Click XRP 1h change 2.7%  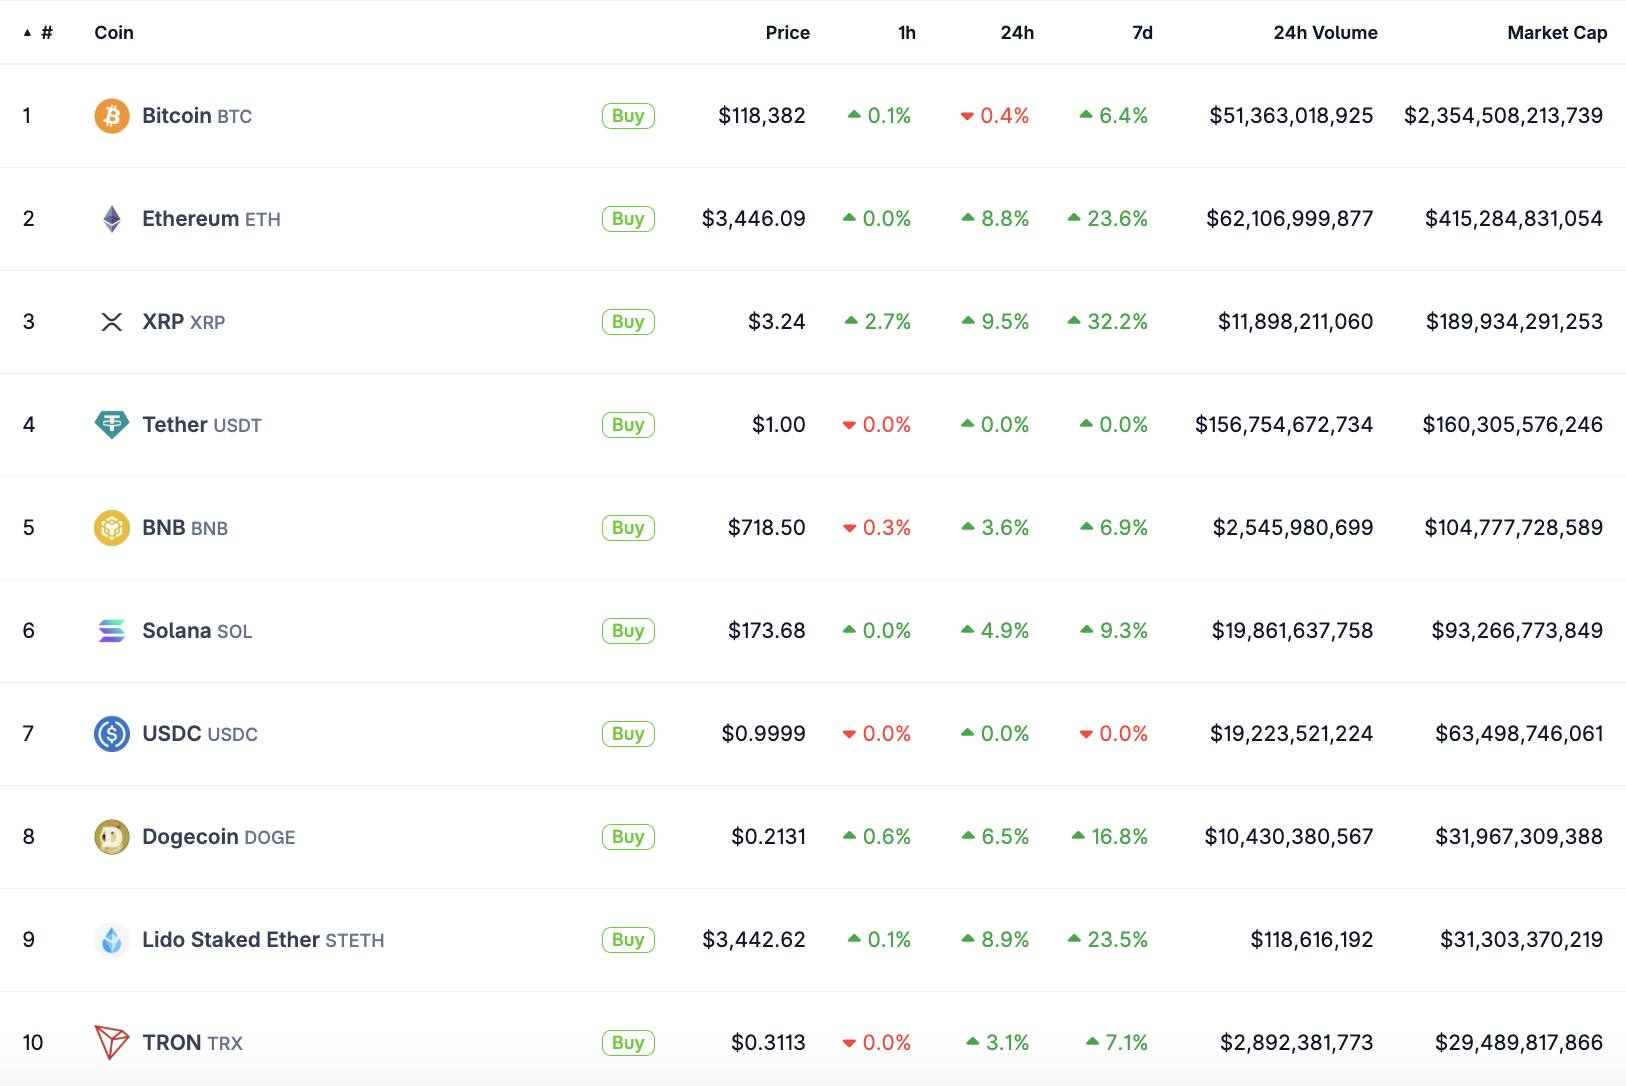[878, 322]
